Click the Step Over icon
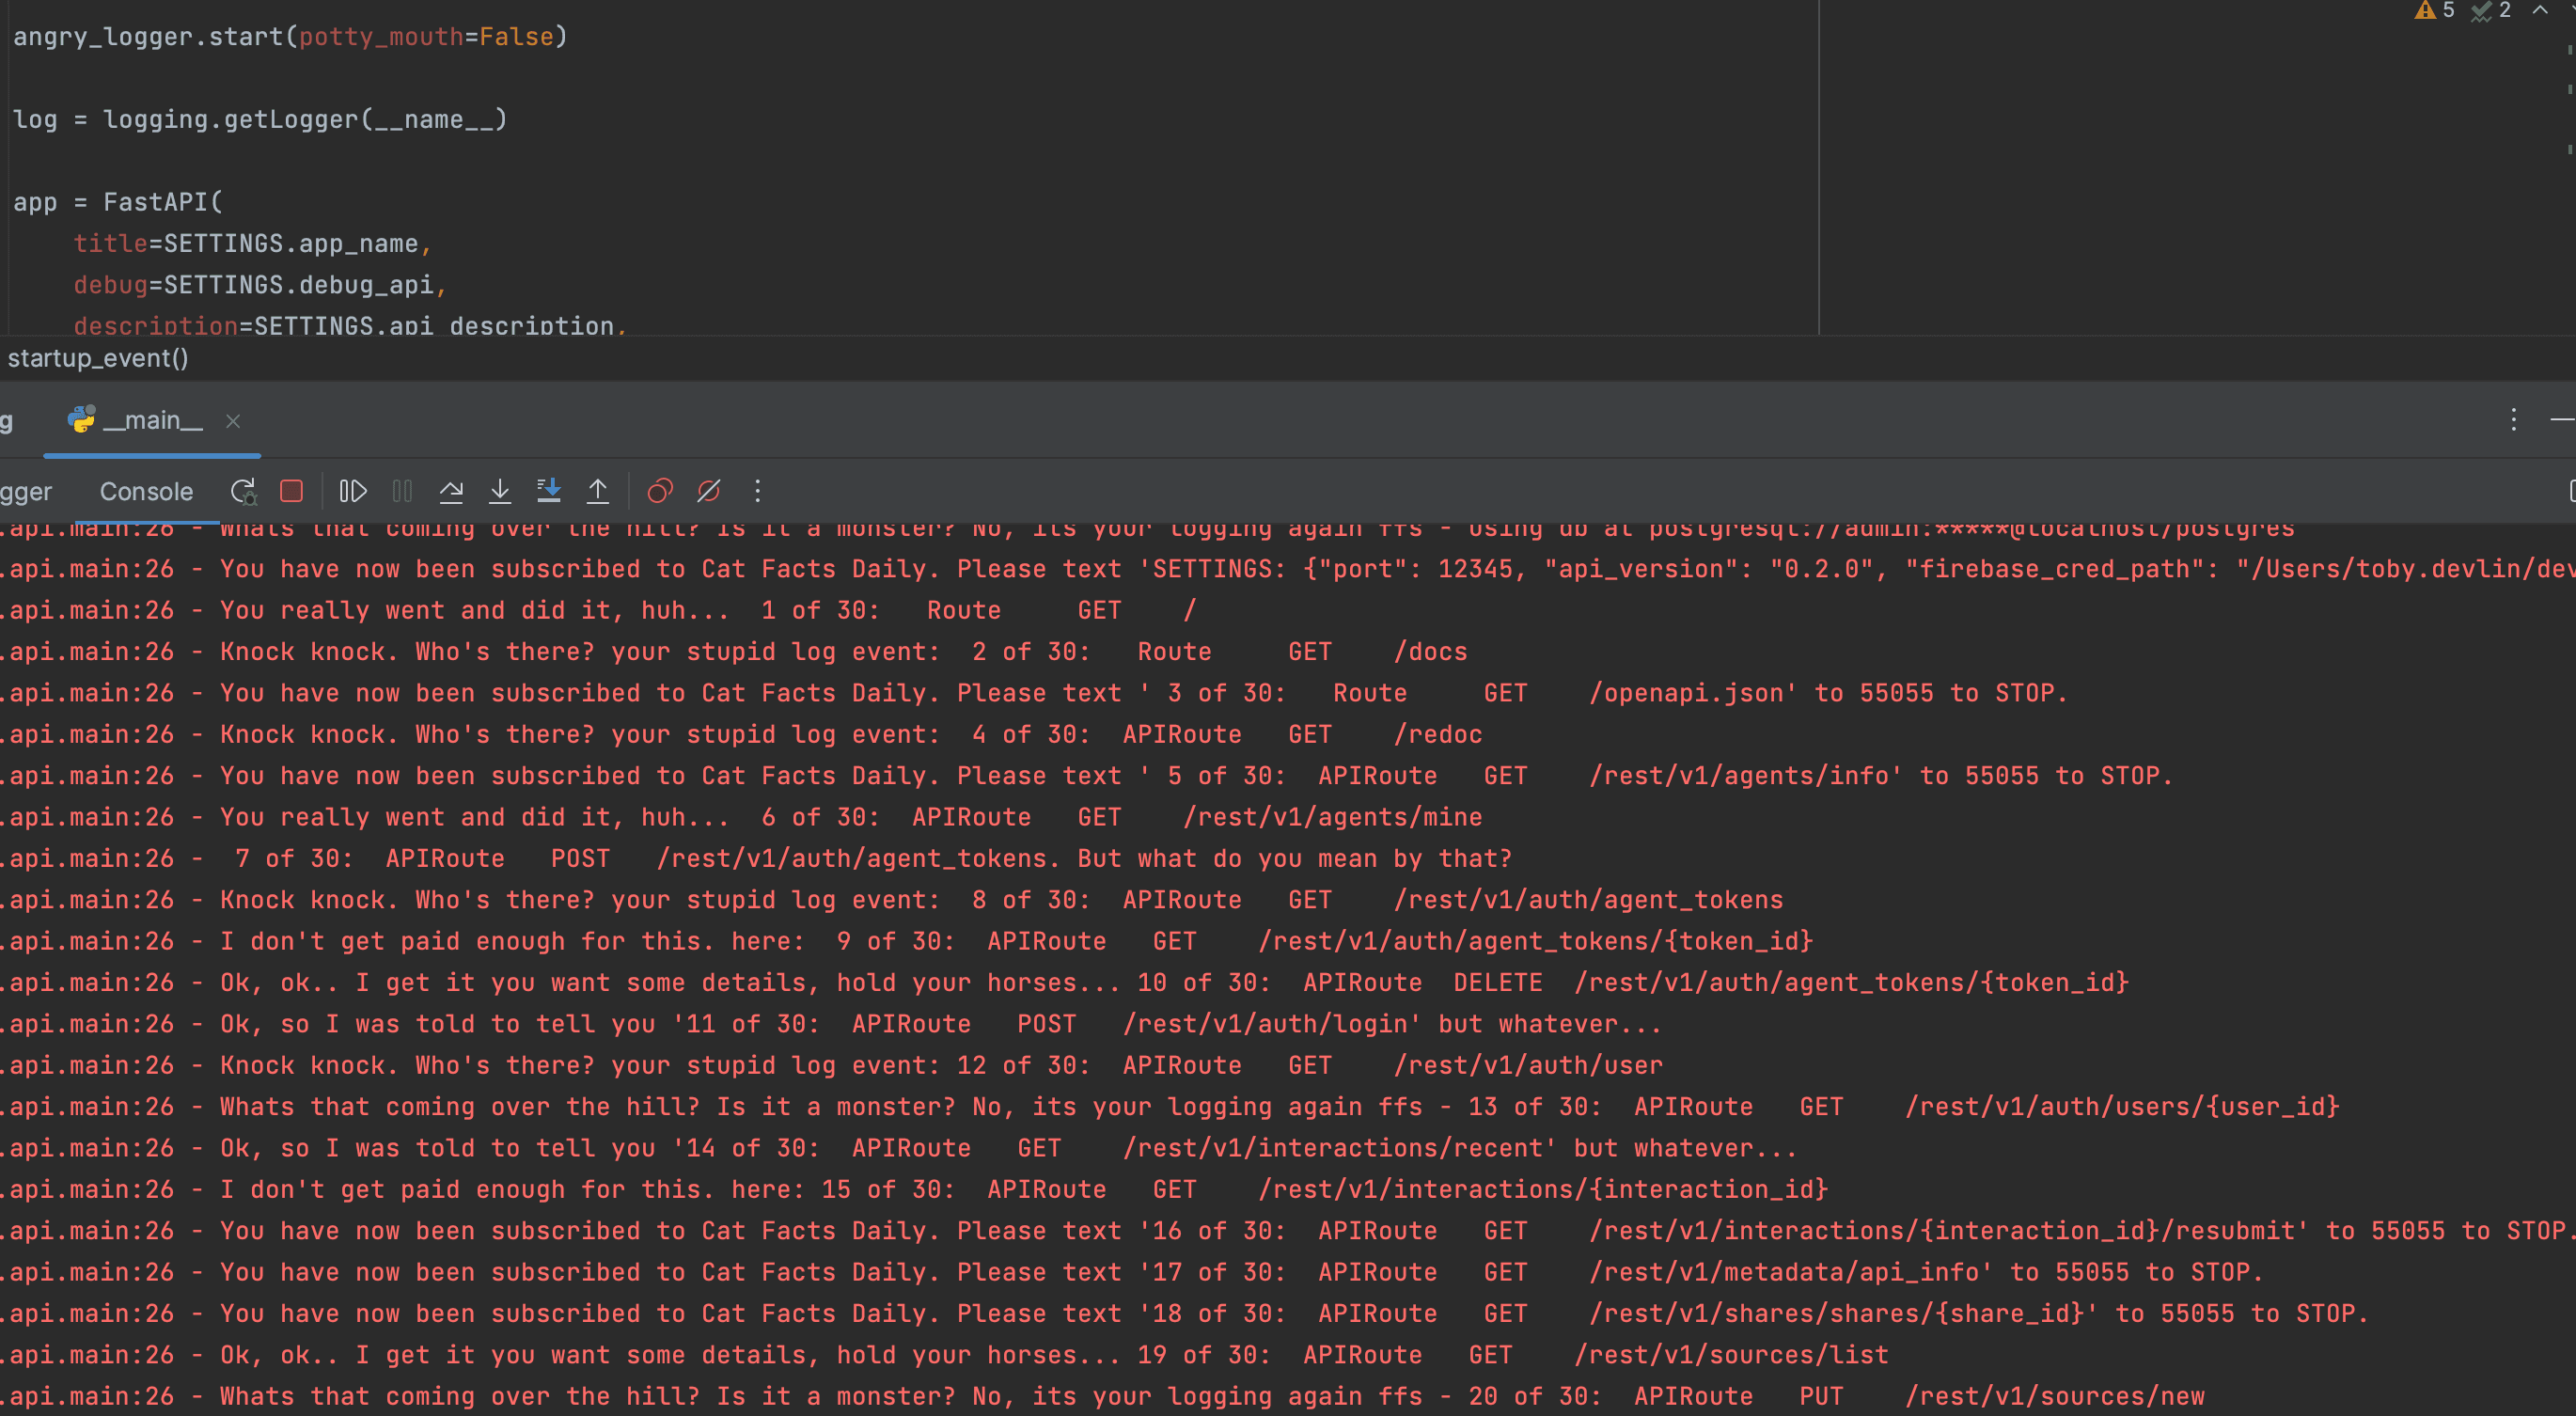Image resolution: width=2576 pixels, height=1416 pixels. tap(451, 491)
